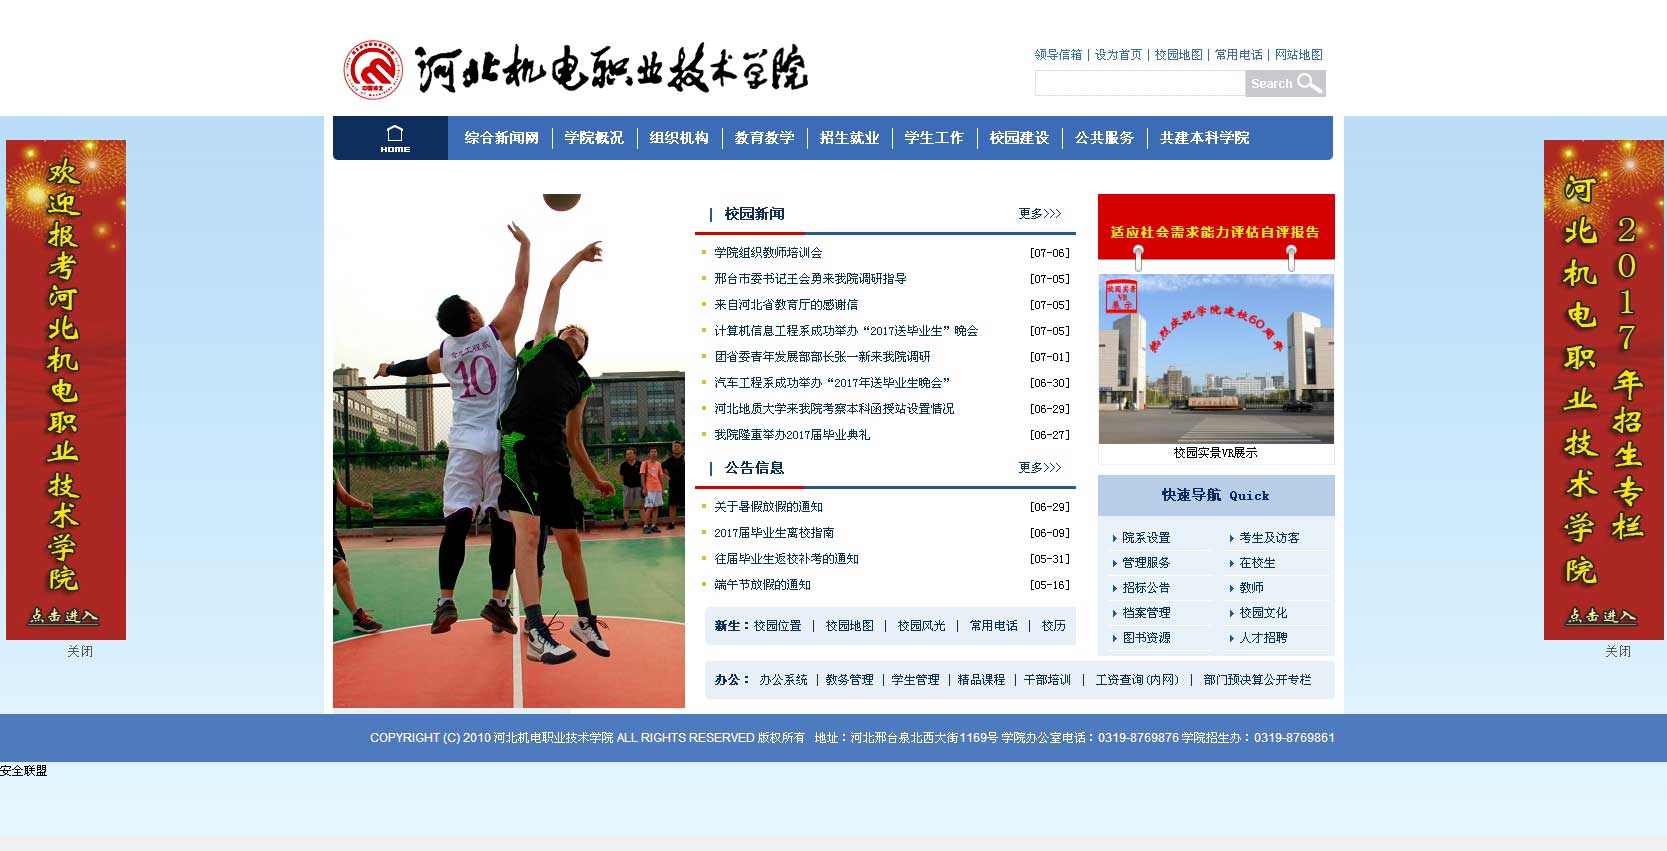Viewport: 1667px width, 851px height.
Task: Click 点击进入 on left red banner
Action: pyautogui.click(x=64, y=616)
